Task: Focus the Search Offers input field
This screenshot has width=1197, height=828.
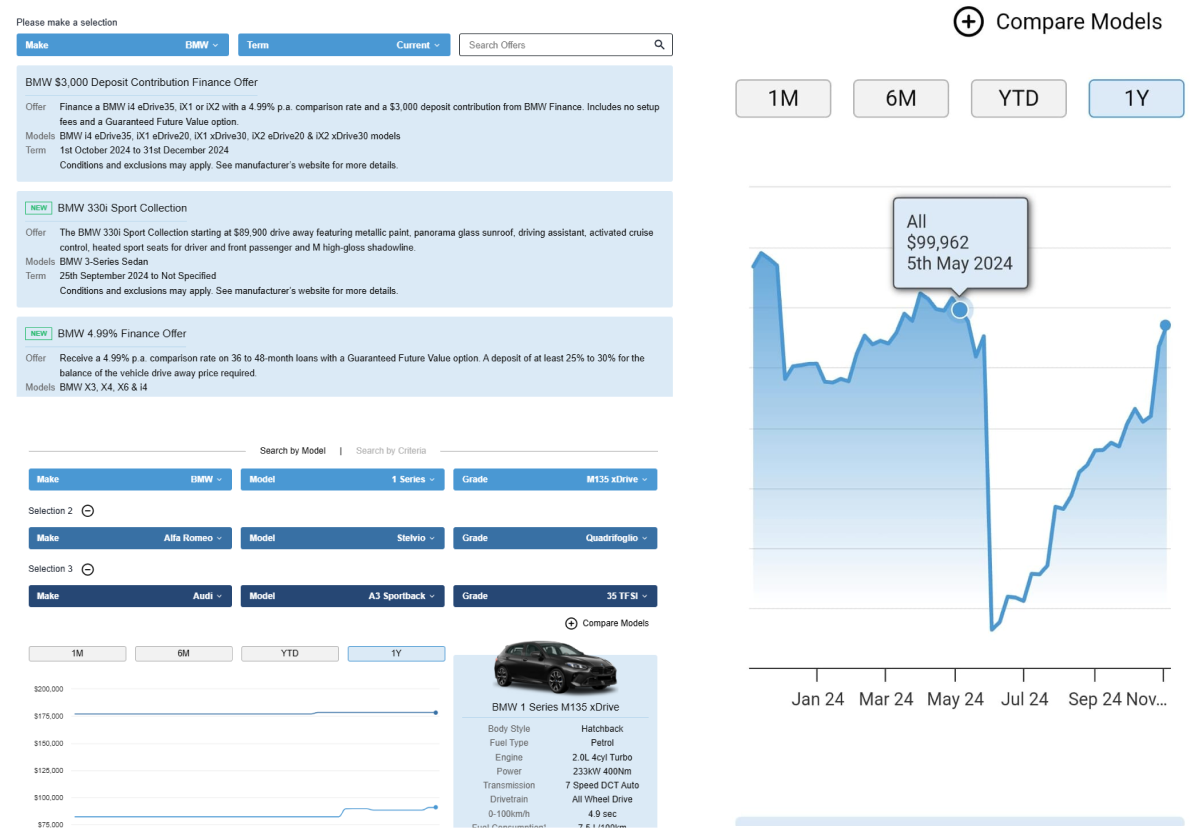Action: click(566, 45)
